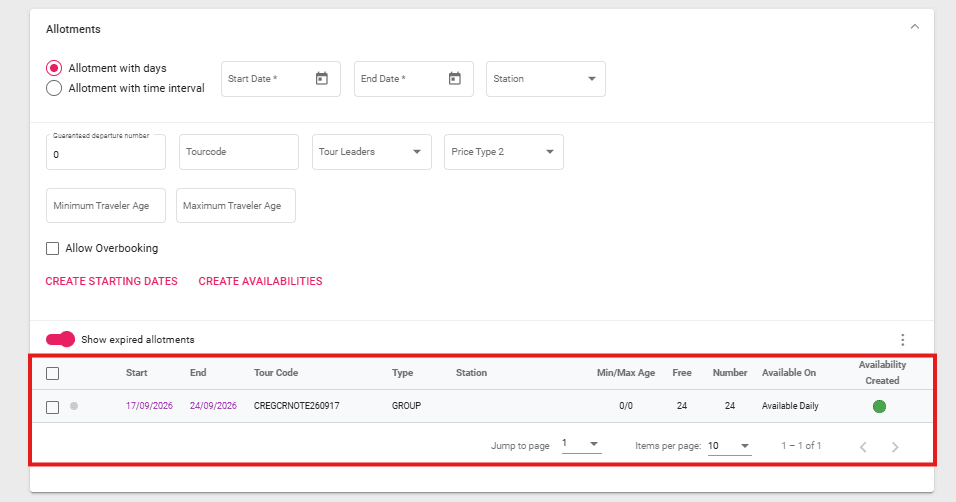The image size is (956, 502).
Task: Click CREATE STARTING DATES button
Action: (x=111, y=281)
